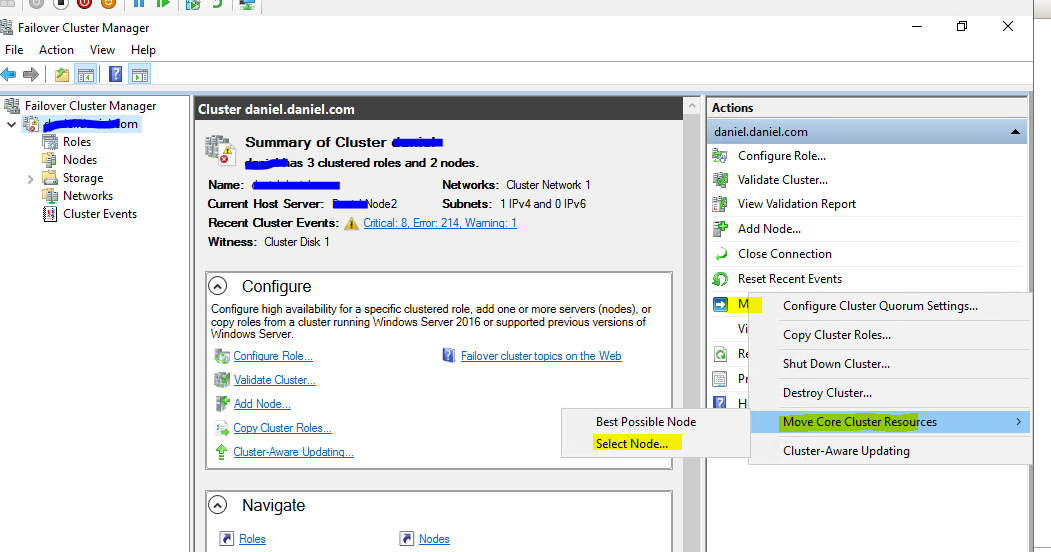Open Copy Cluster Roles... link
This screenshot has height=552, width=1051.
(x=282, y=428)
